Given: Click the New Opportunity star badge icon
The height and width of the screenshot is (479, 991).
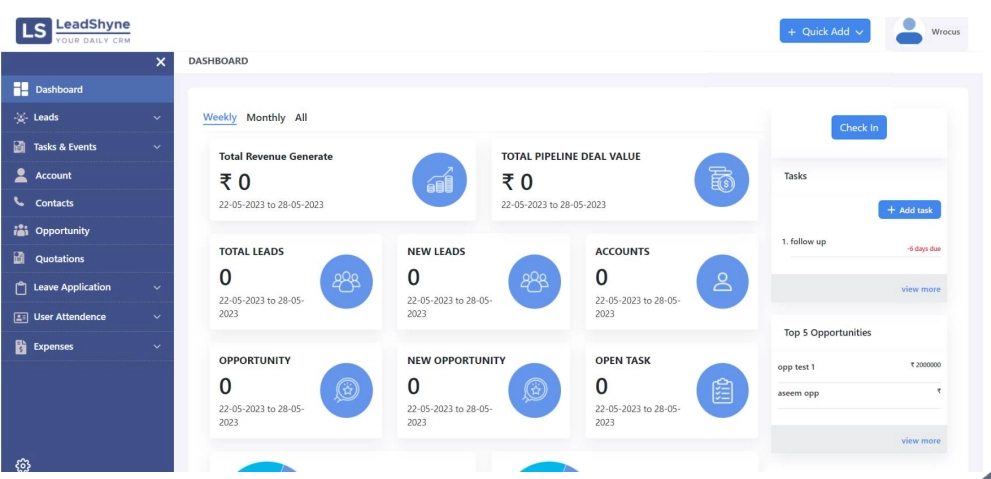Looking at the screenshot, I should click(x=535, y=391).
